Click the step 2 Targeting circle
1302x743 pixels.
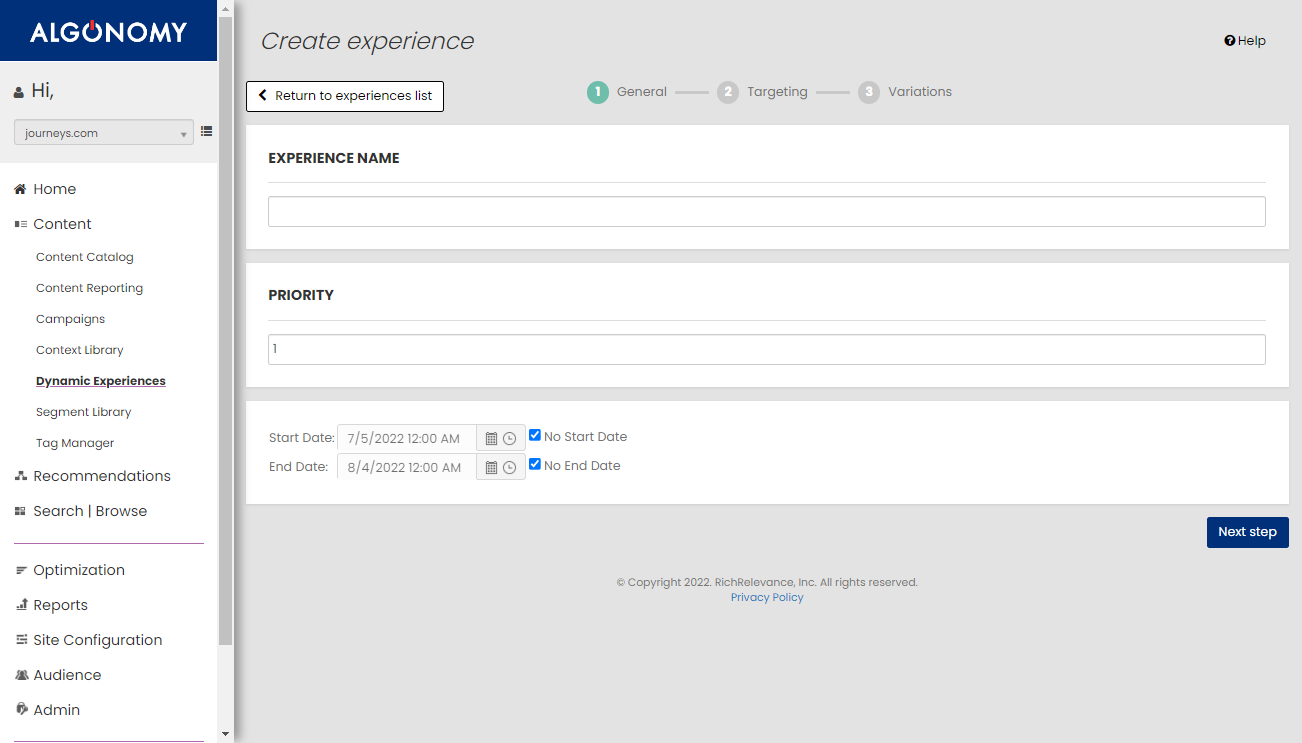[x=728, y=93]
